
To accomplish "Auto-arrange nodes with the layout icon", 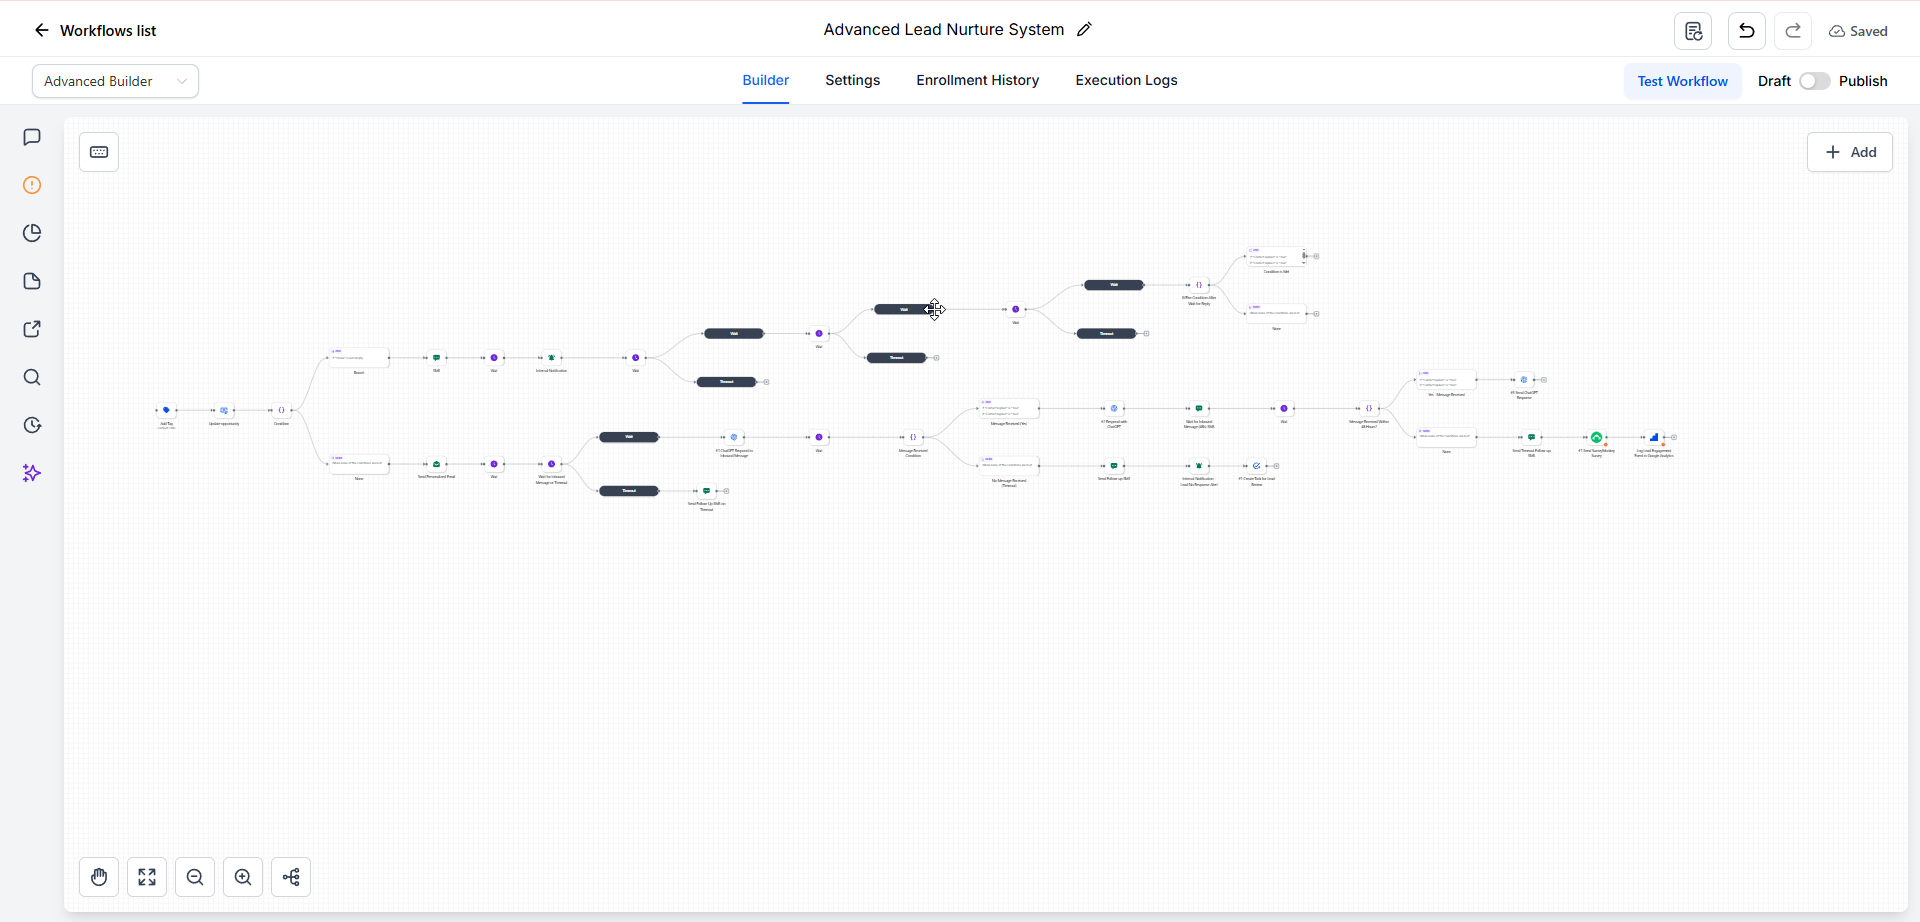I will 291,877.
